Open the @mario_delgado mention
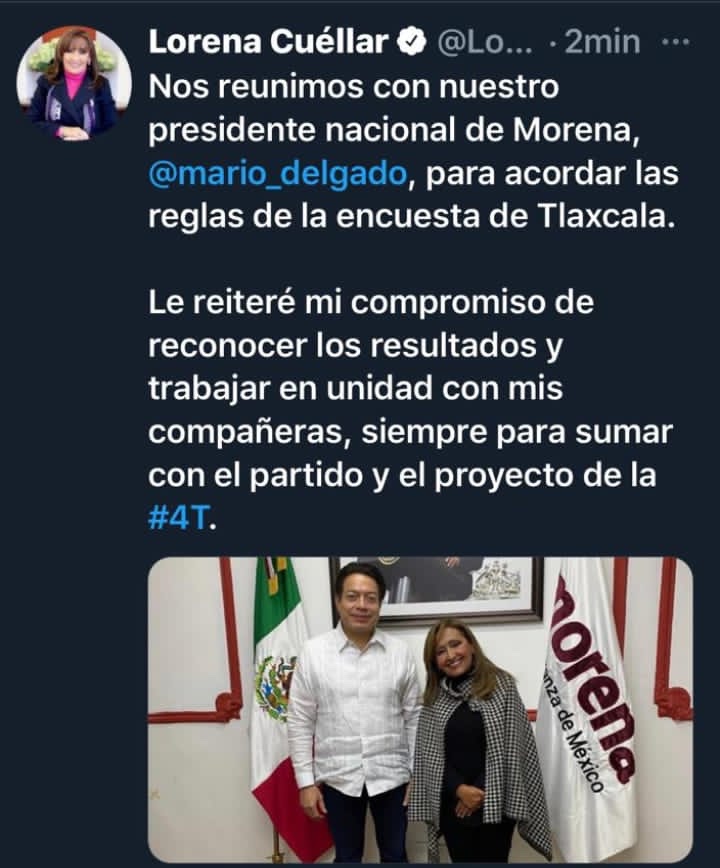The image size is (720, 868). (x=278, y=174)
